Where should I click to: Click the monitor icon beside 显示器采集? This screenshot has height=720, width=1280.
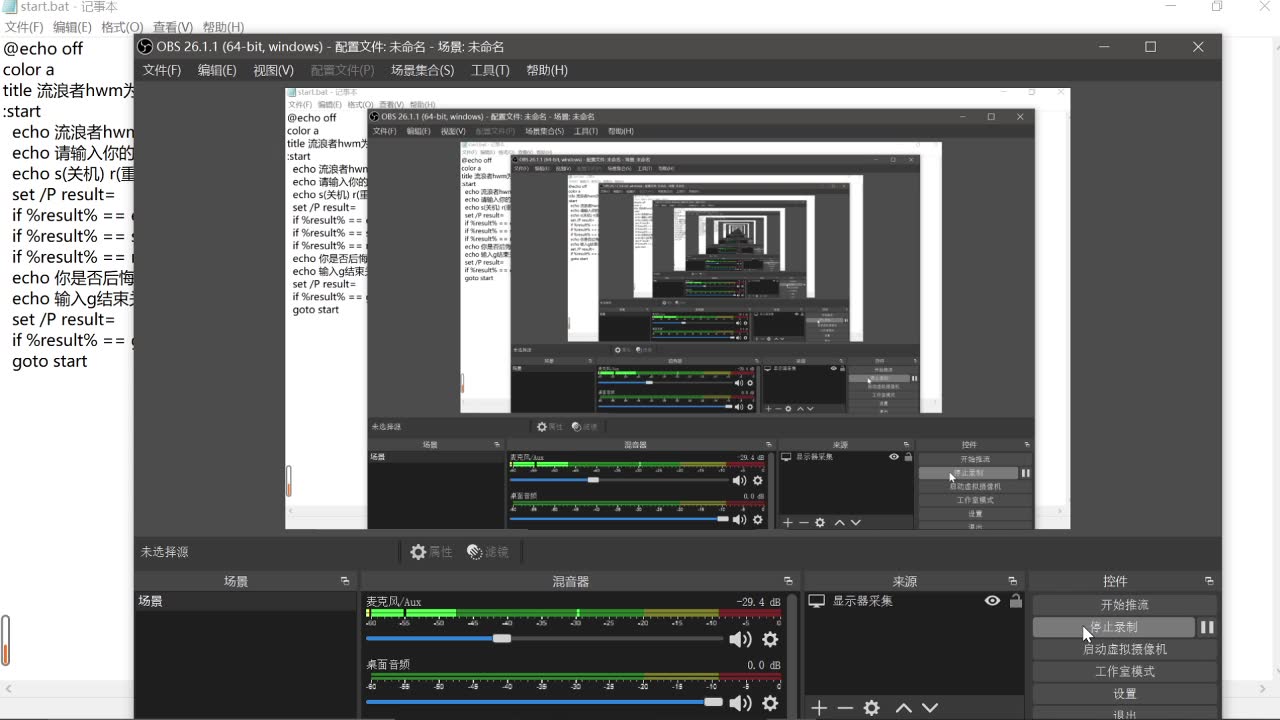point(817,601)
